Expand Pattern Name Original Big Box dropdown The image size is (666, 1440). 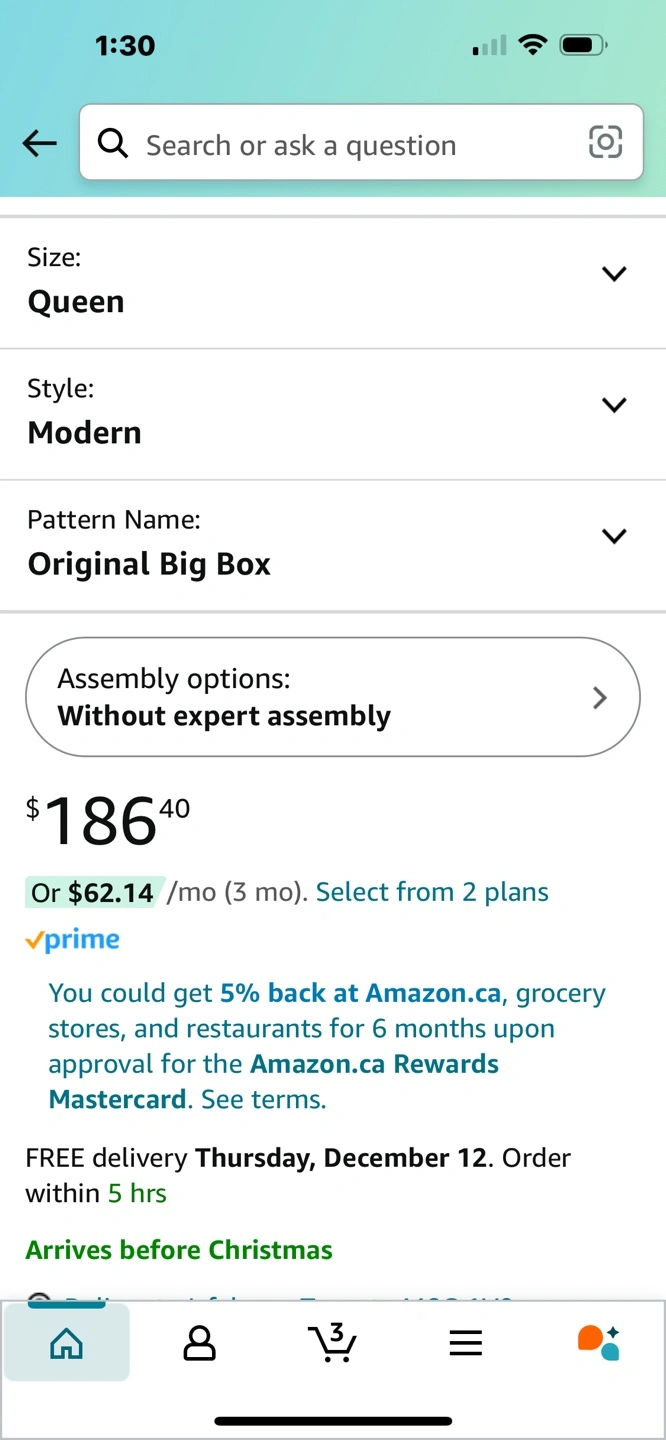[x=333, y=545]
